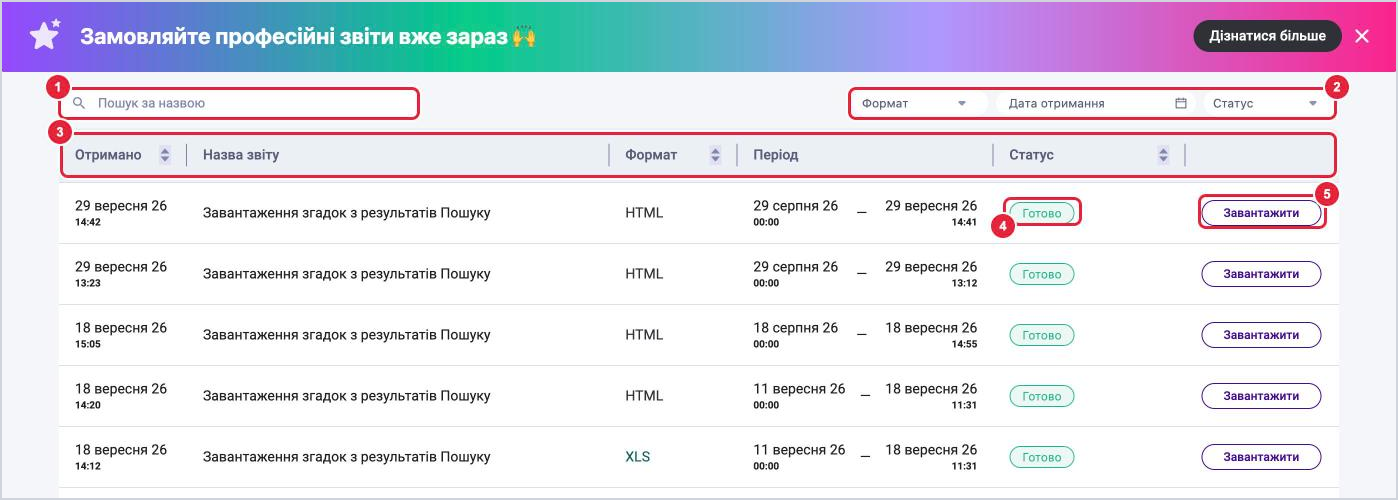The image size is (1398, 500).
Task: Click HTML format in the 14:20 row
Action: click(x=644, y=396)
